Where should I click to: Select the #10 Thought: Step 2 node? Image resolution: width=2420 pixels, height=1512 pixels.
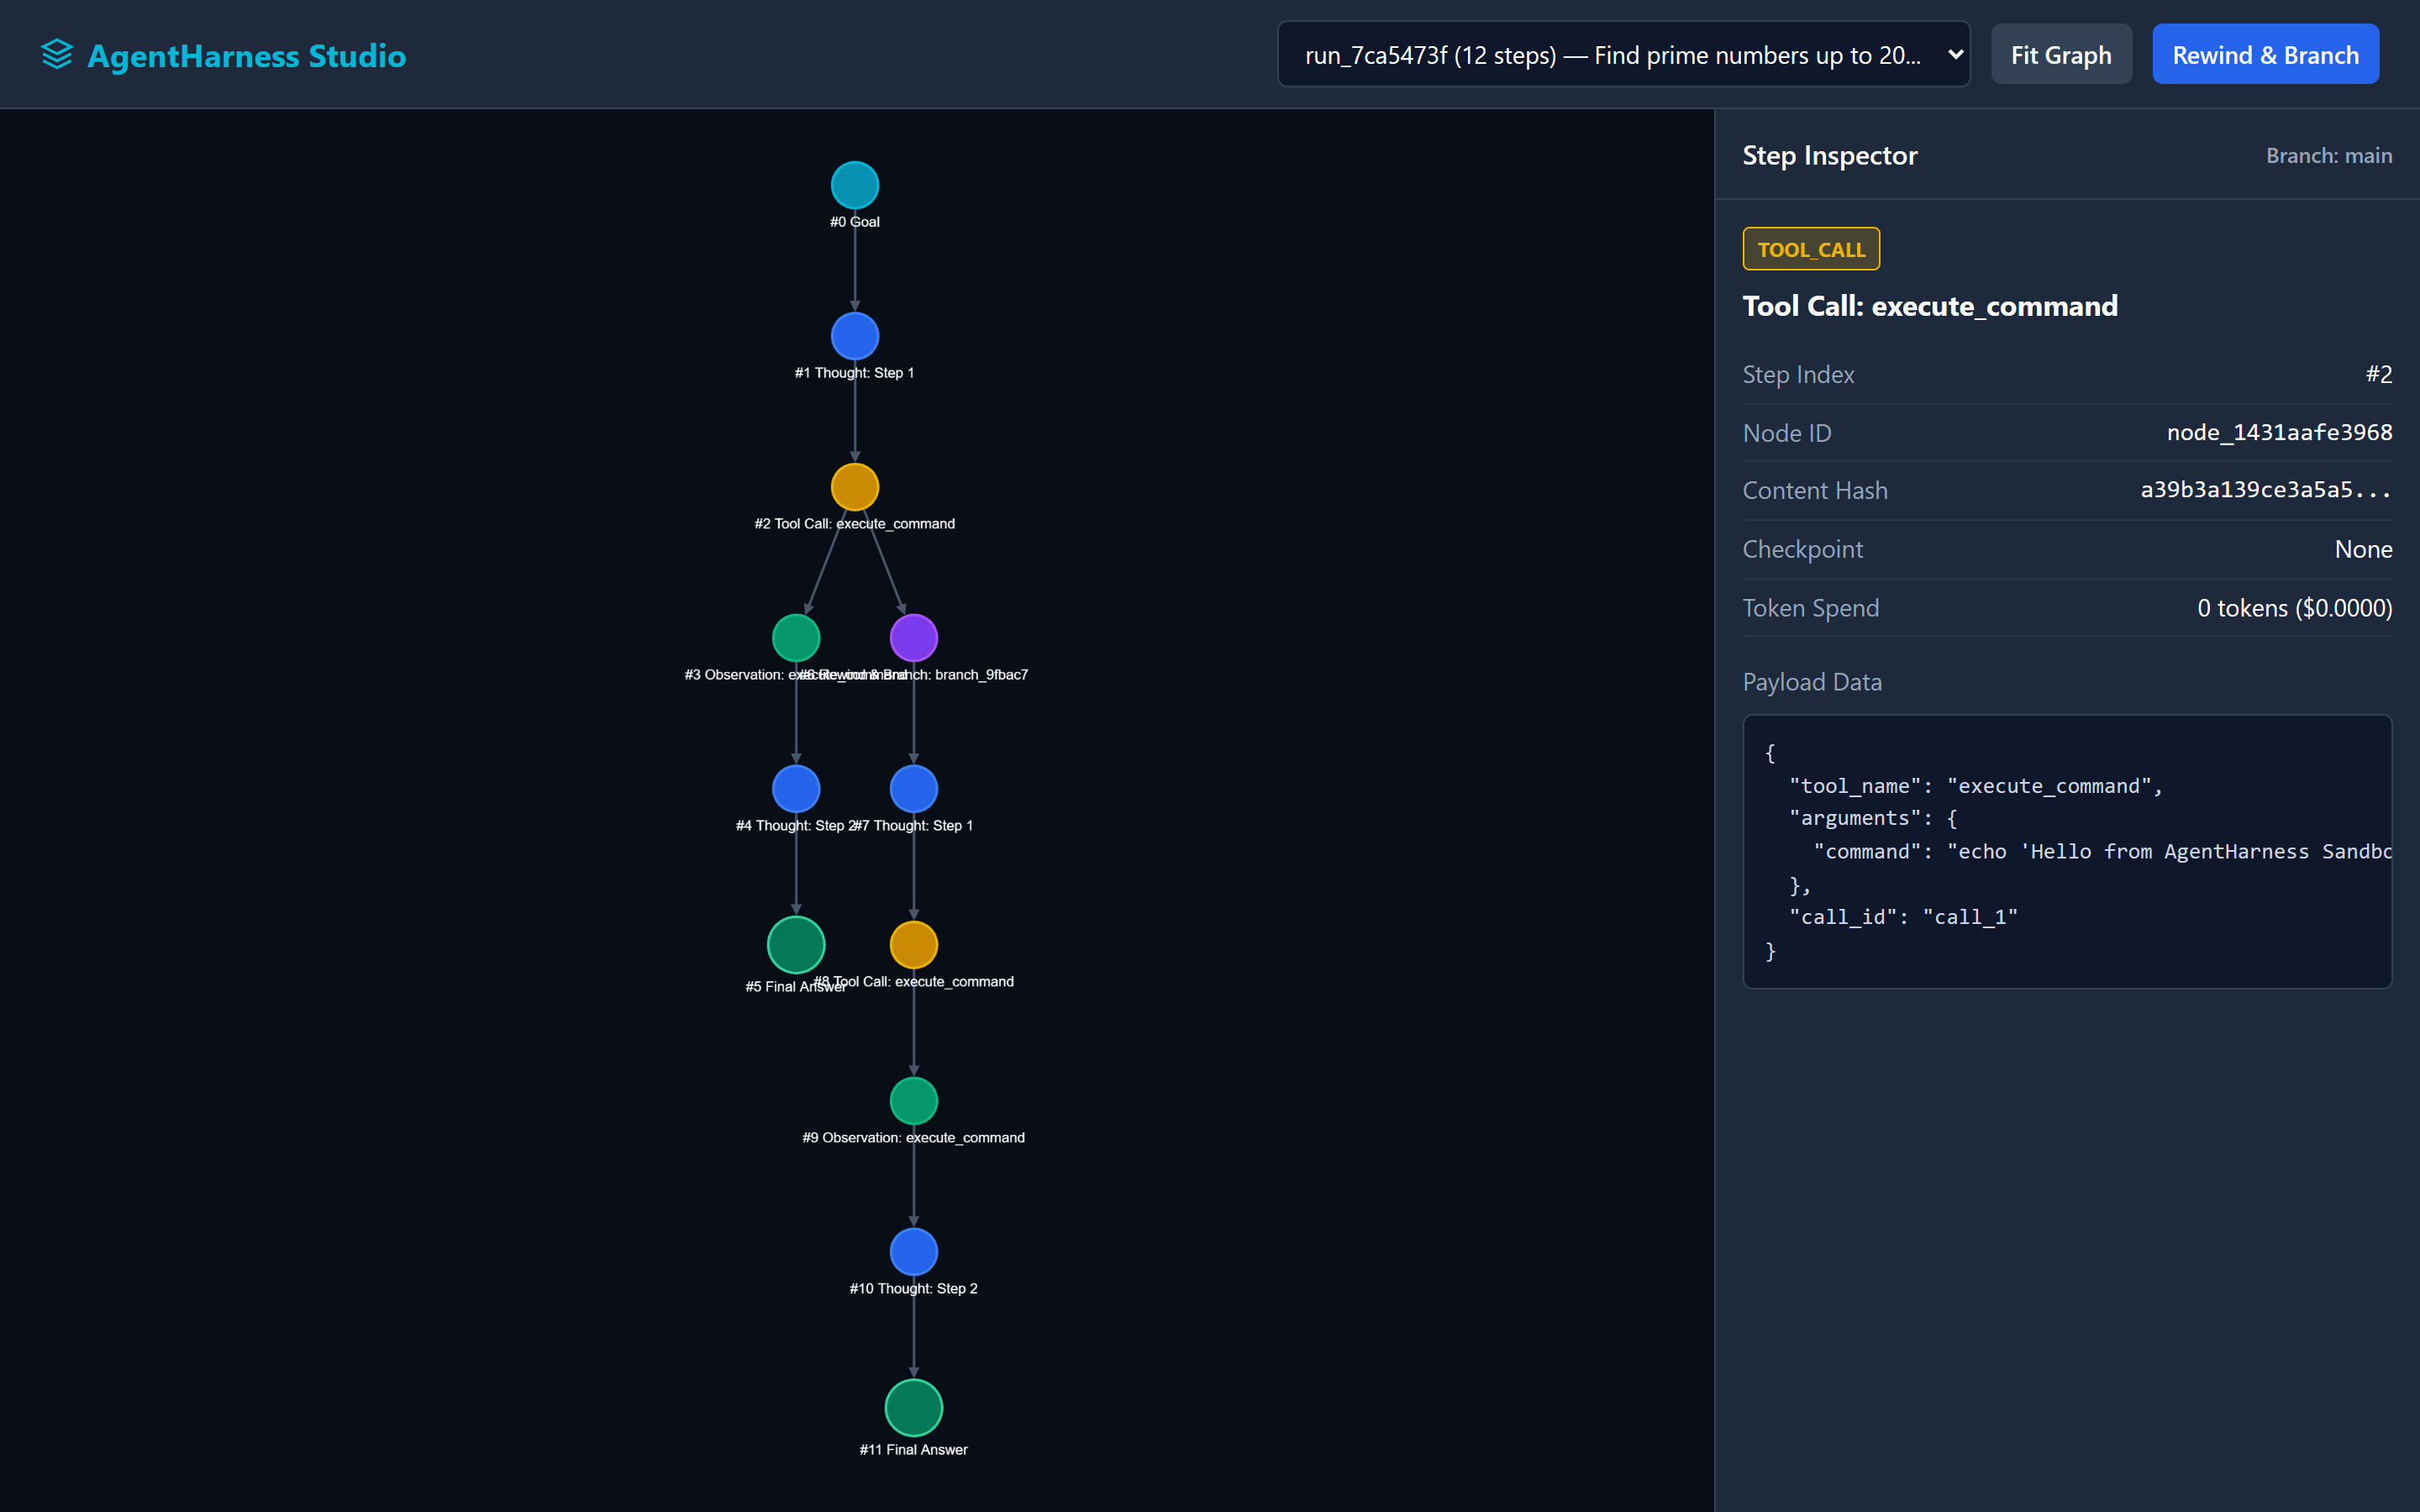913,1252
